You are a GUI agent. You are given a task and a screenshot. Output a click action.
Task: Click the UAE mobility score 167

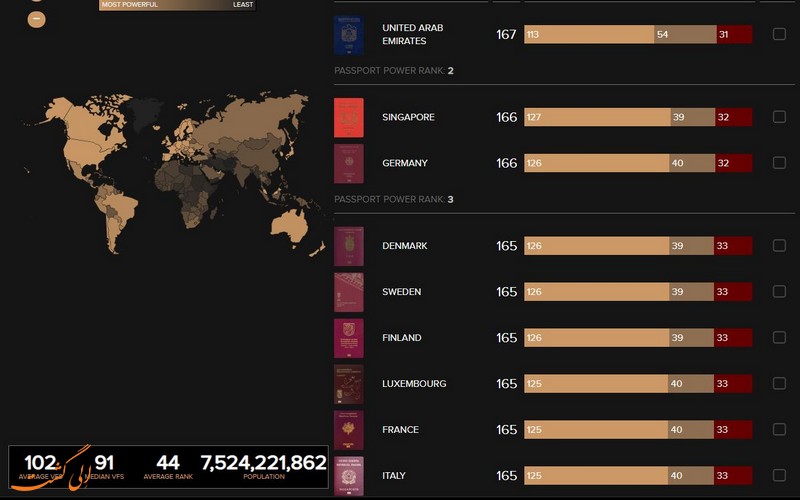(506, 34)
